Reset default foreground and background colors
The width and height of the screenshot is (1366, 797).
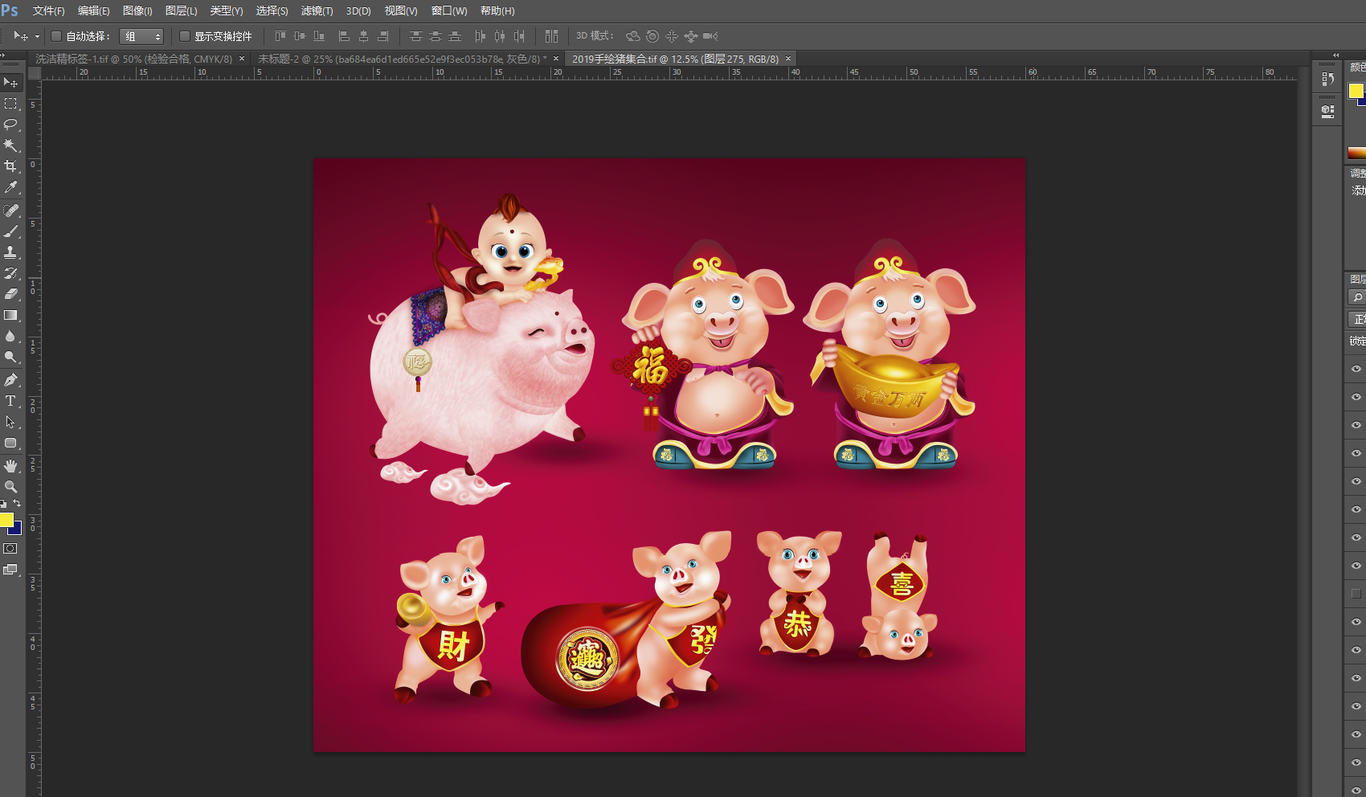pos(4,504)
